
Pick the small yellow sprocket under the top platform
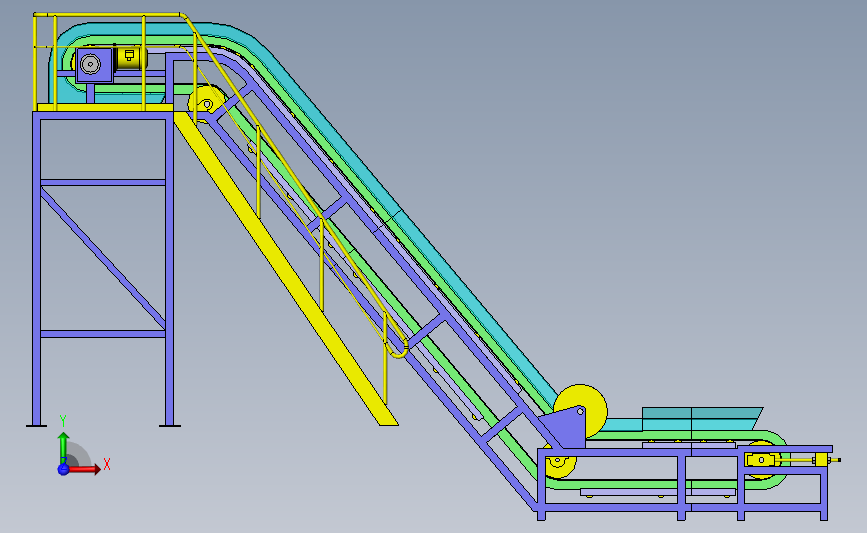206,103
